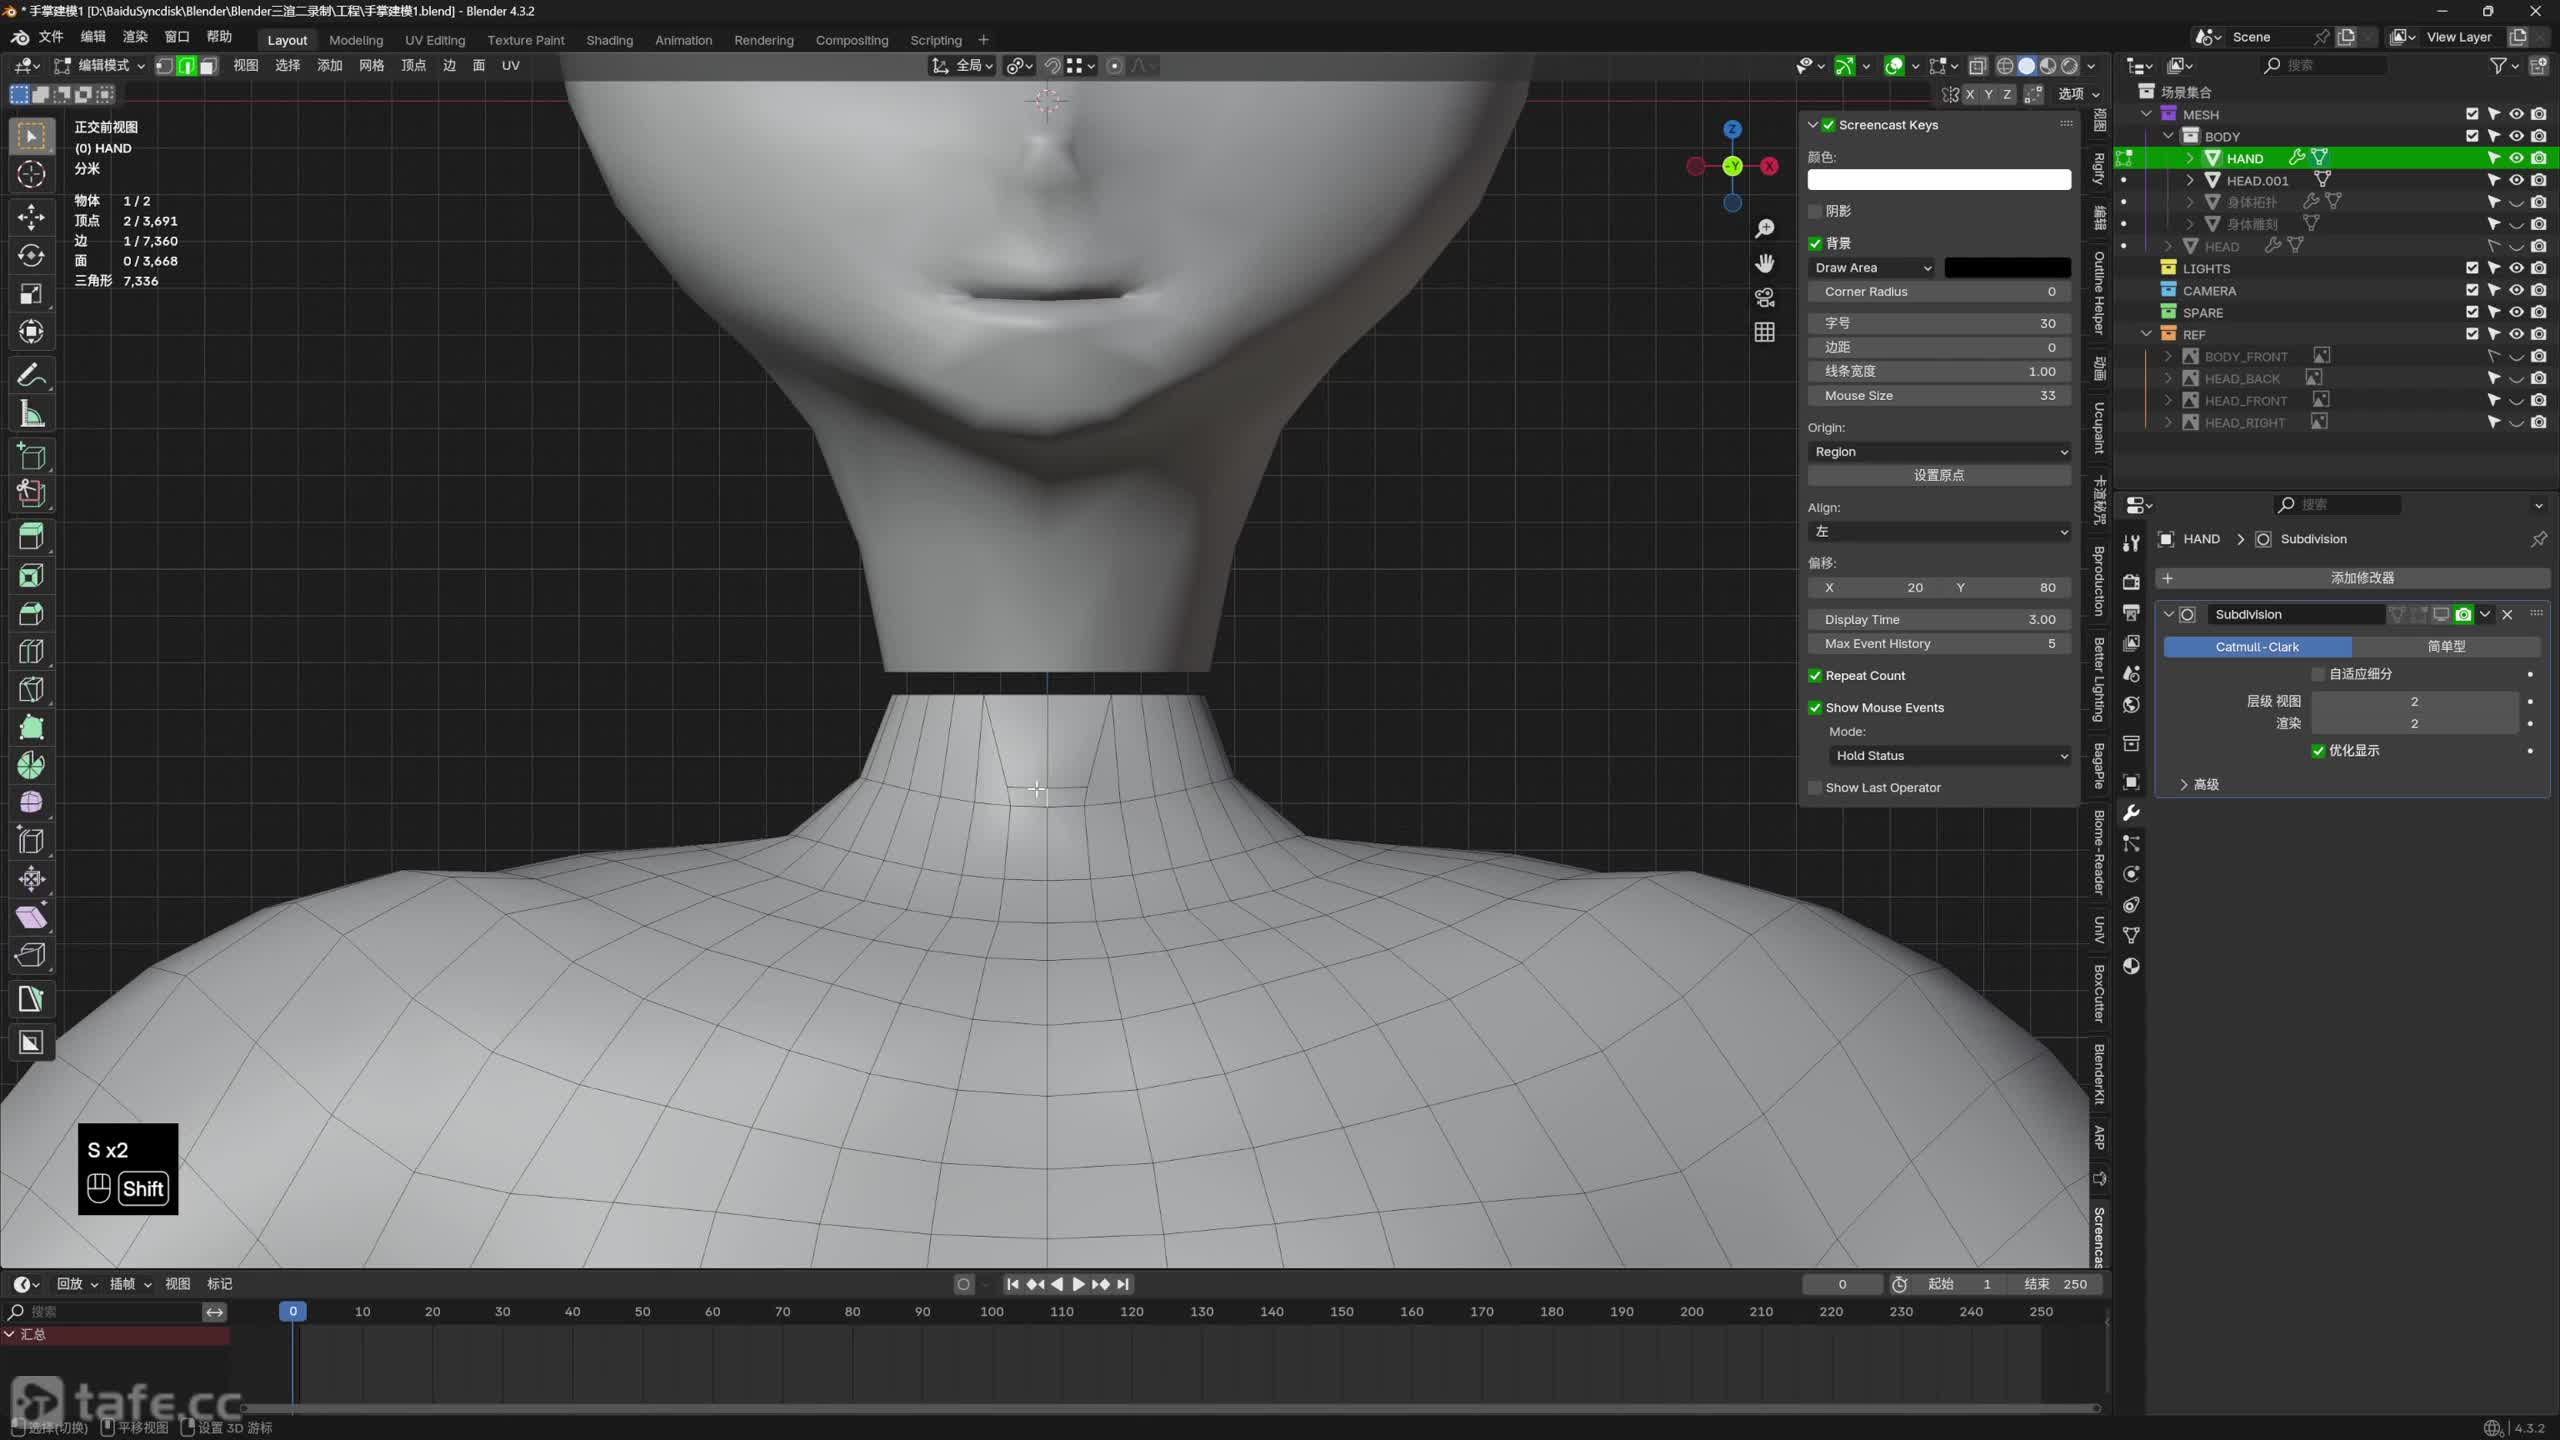Open the 文件 file menu
The height and width of the screenshot is (1440, 2560).
click(50, 37)
